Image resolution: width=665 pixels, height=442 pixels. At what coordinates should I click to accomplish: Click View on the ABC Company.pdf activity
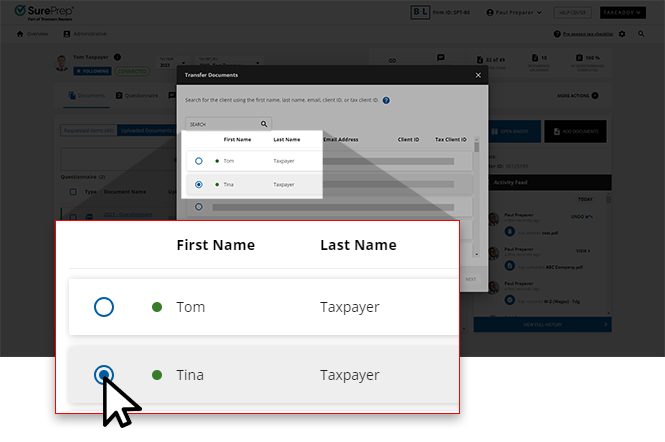[x=583, y=251]
